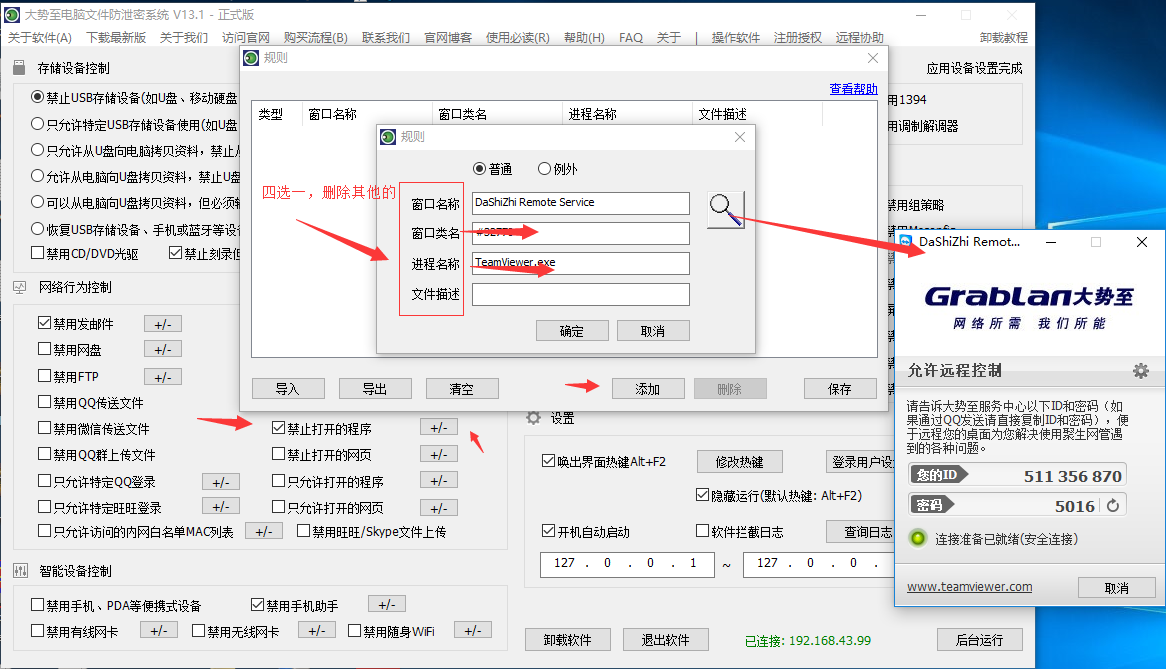Open the gear settings icon beside 允许远程控制
This screenshot has height=669, width=1166.
[1141, 370]
